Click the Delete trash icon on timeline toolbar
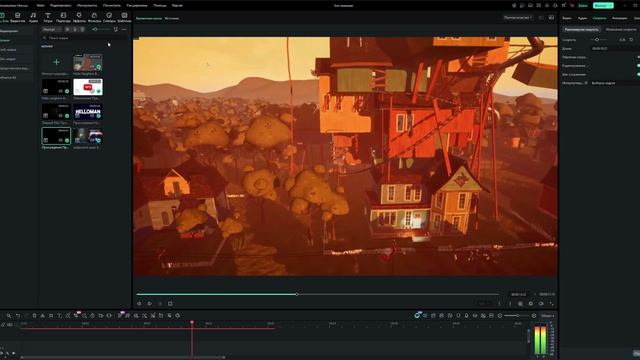The width and height of the screenshot is (640, 360). click(x=34, y=316)
